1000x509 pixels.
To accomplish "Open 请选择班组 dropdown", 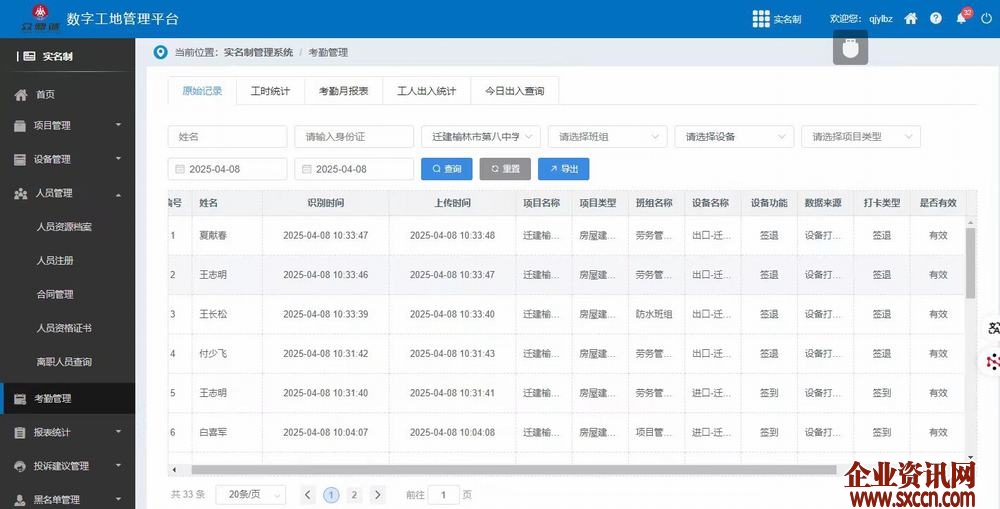I will pos(608,136).
